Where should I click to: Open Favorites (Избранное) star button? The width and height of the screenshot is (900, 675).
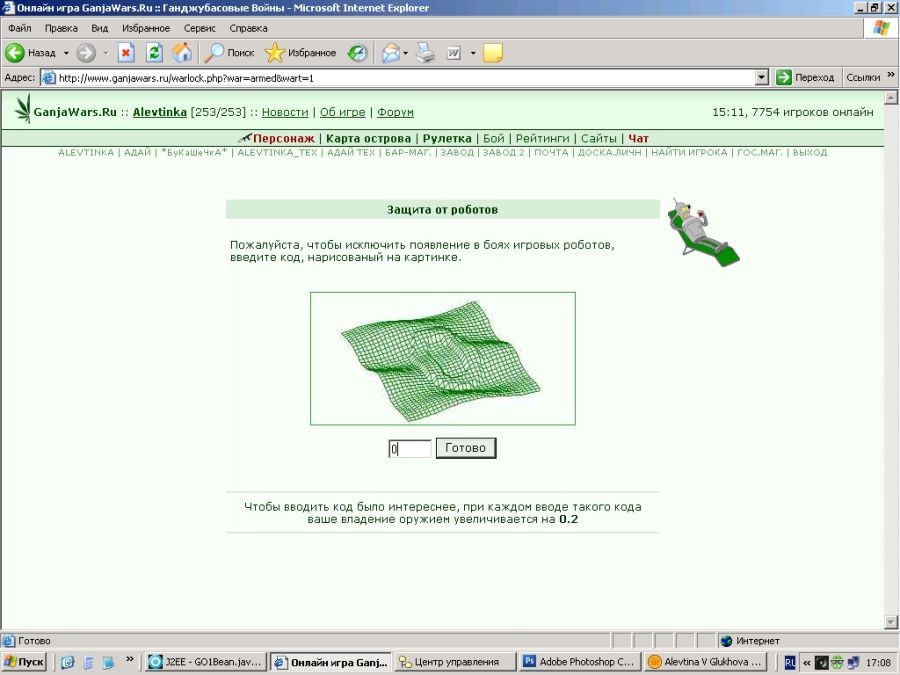[300, 53]
